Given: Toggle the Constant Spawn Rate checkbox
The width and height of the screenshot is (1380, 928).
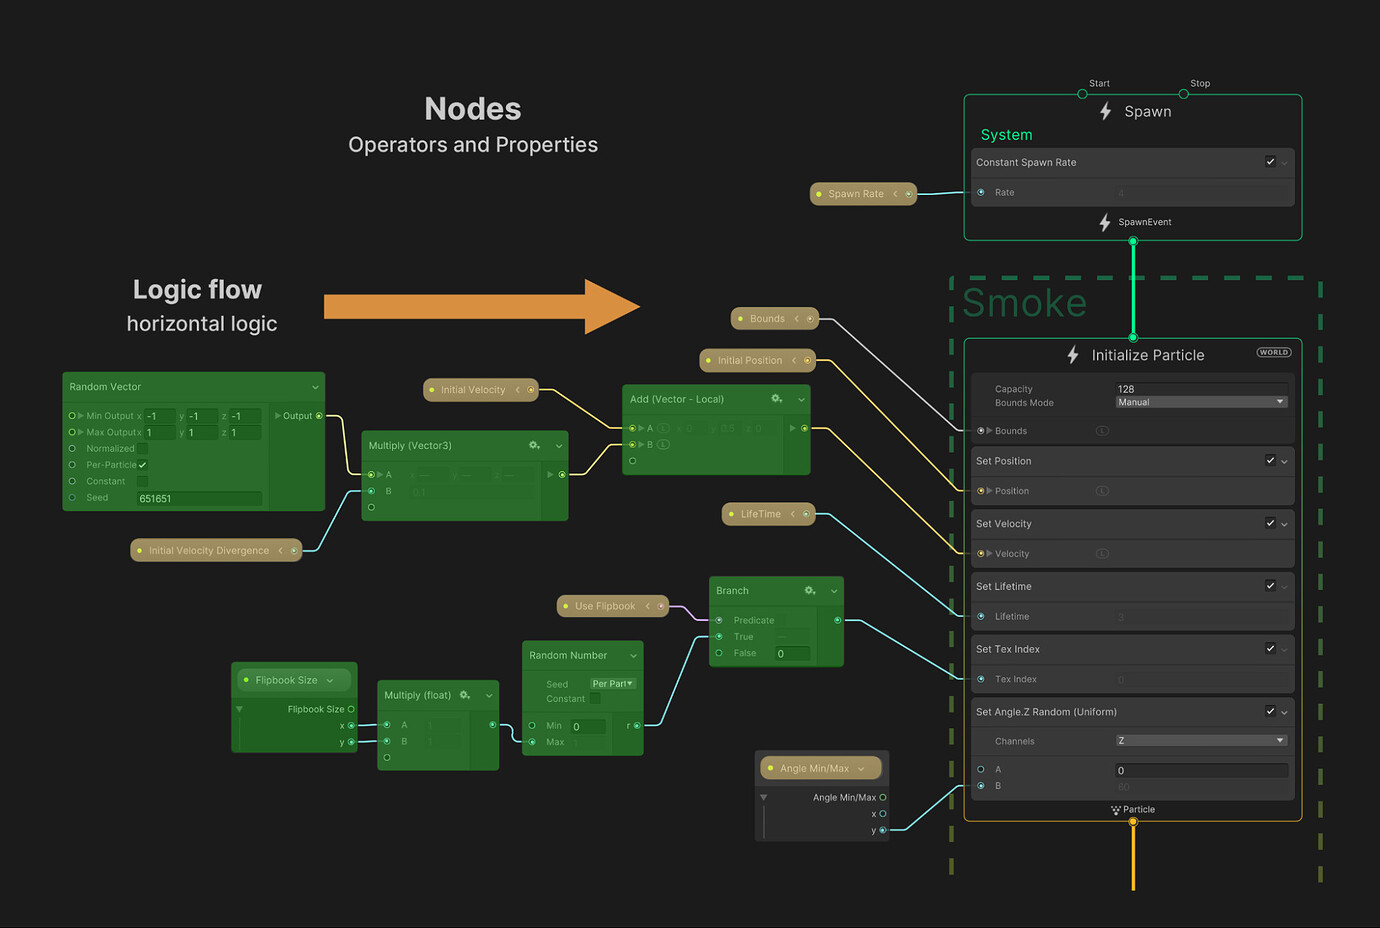Looking at the screenshot, I should click(1270, 161).
